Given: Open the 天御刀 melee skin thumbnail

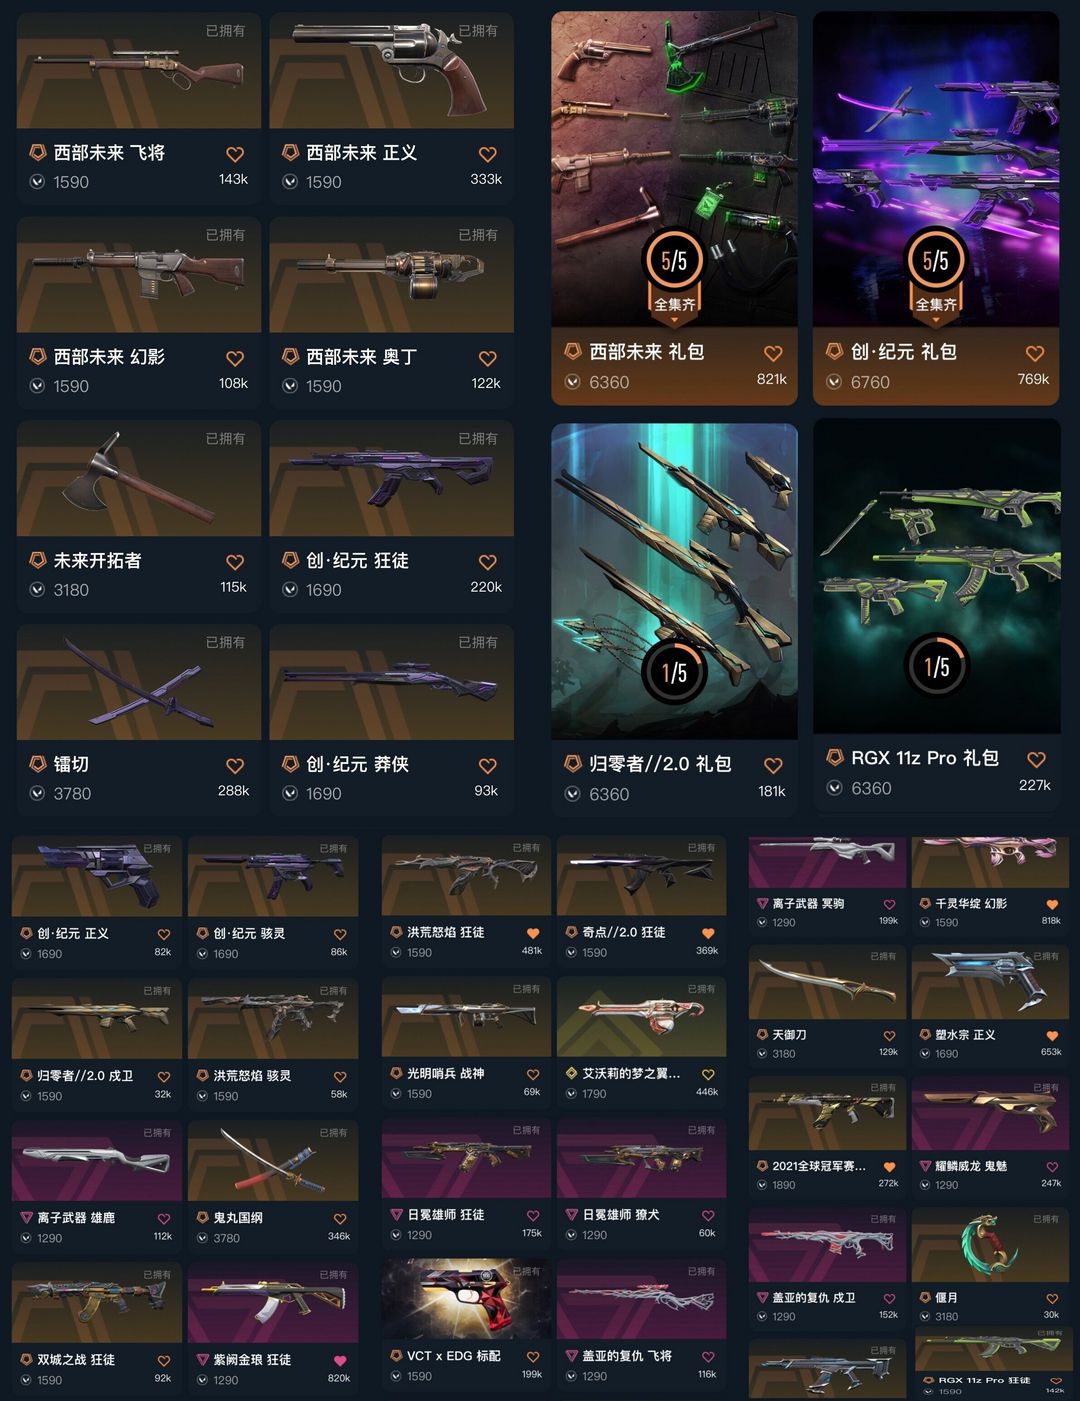Looking at the screenshot, I should [827, 982].
